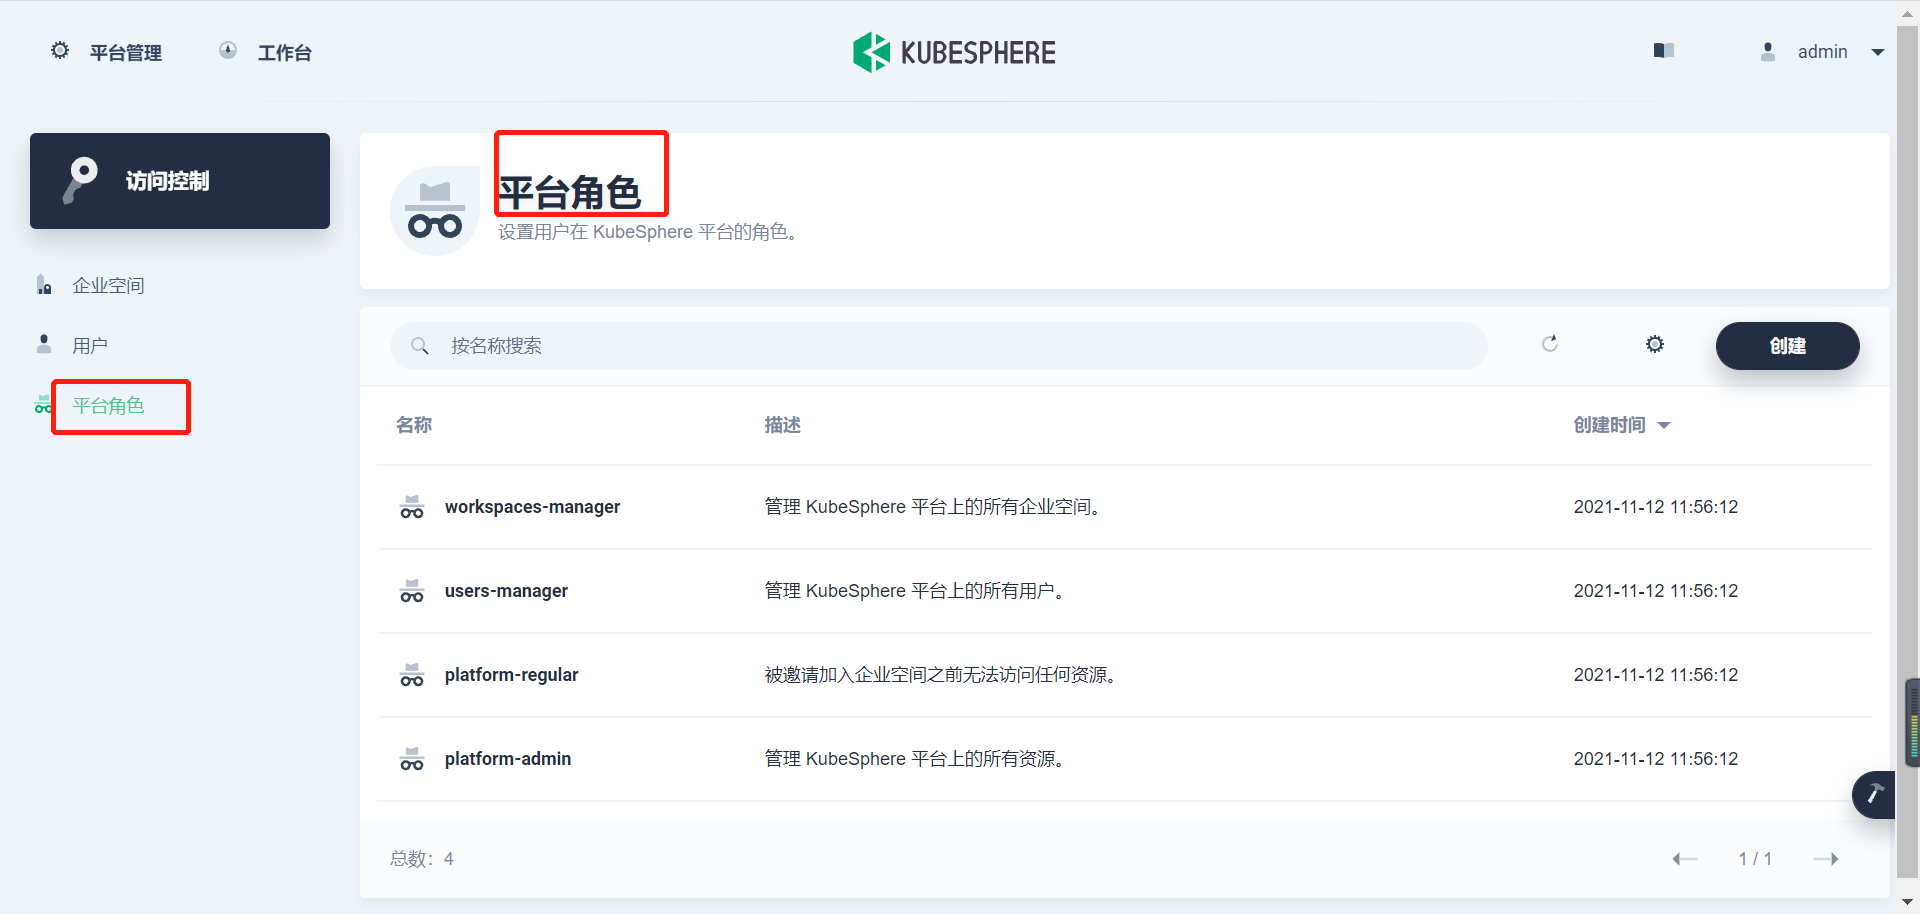Viewport: 1920px width, 914px height.
Task: Click the admin user avatar icon
Action: click(x=1768, y=52)
